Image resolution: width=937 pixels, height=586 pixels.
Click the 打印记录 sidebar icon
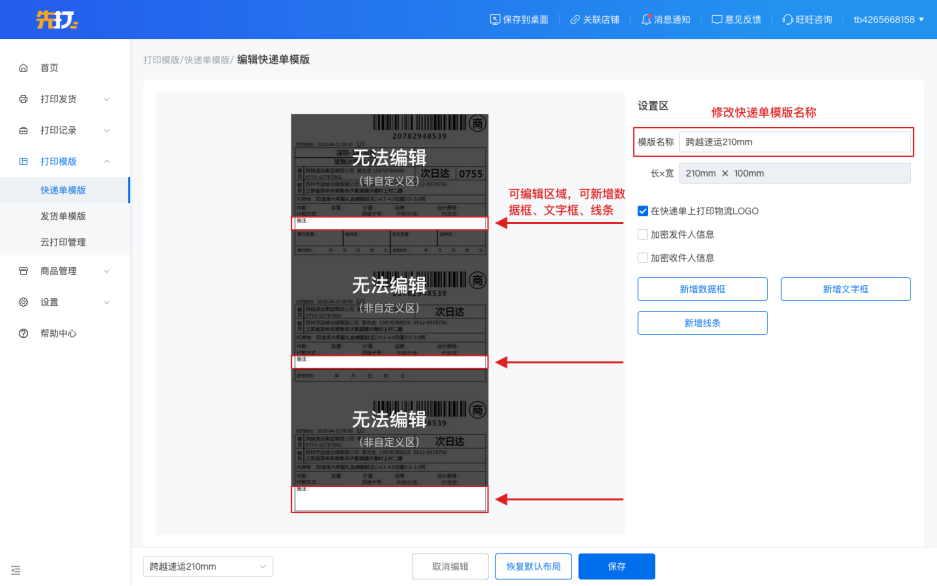[23, 130]
